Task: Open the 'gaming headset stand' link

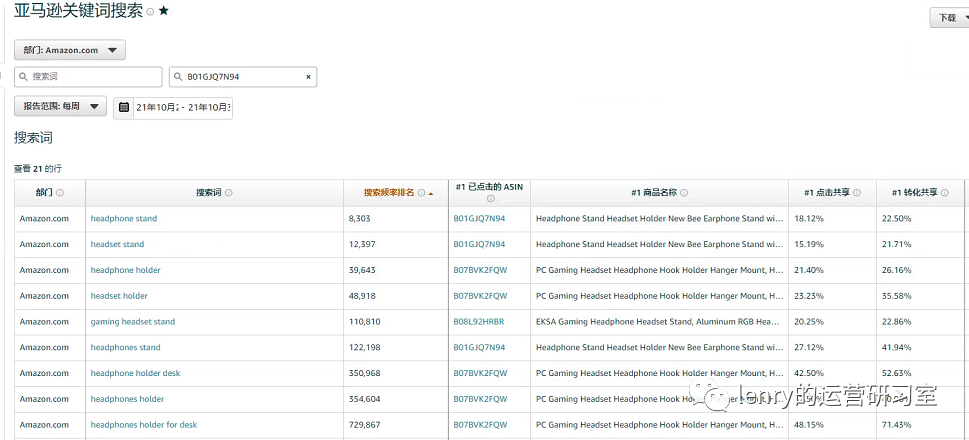Action: coord(133,322)
